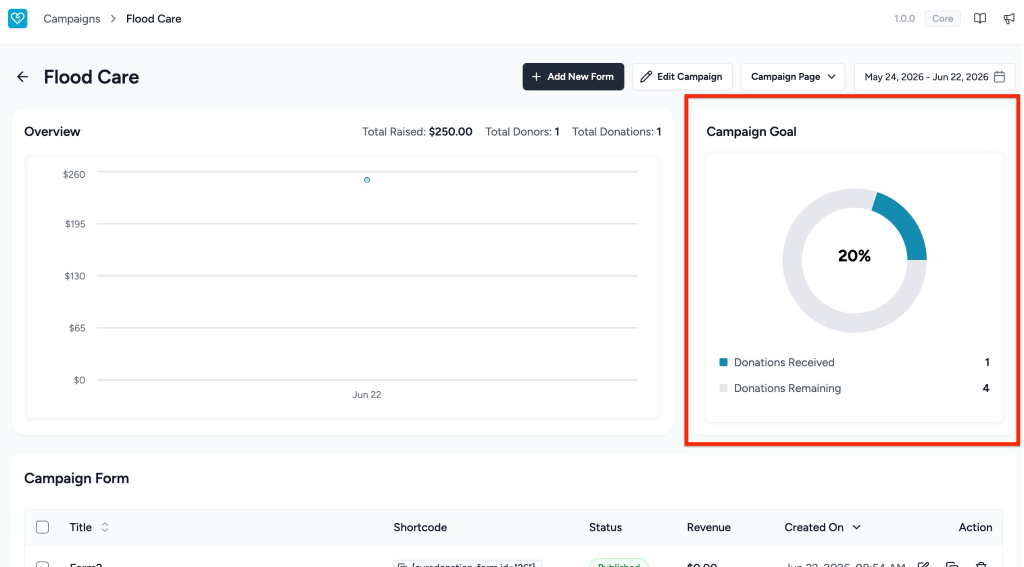Click the Donations Received blue legend swatch

[723, 362]
